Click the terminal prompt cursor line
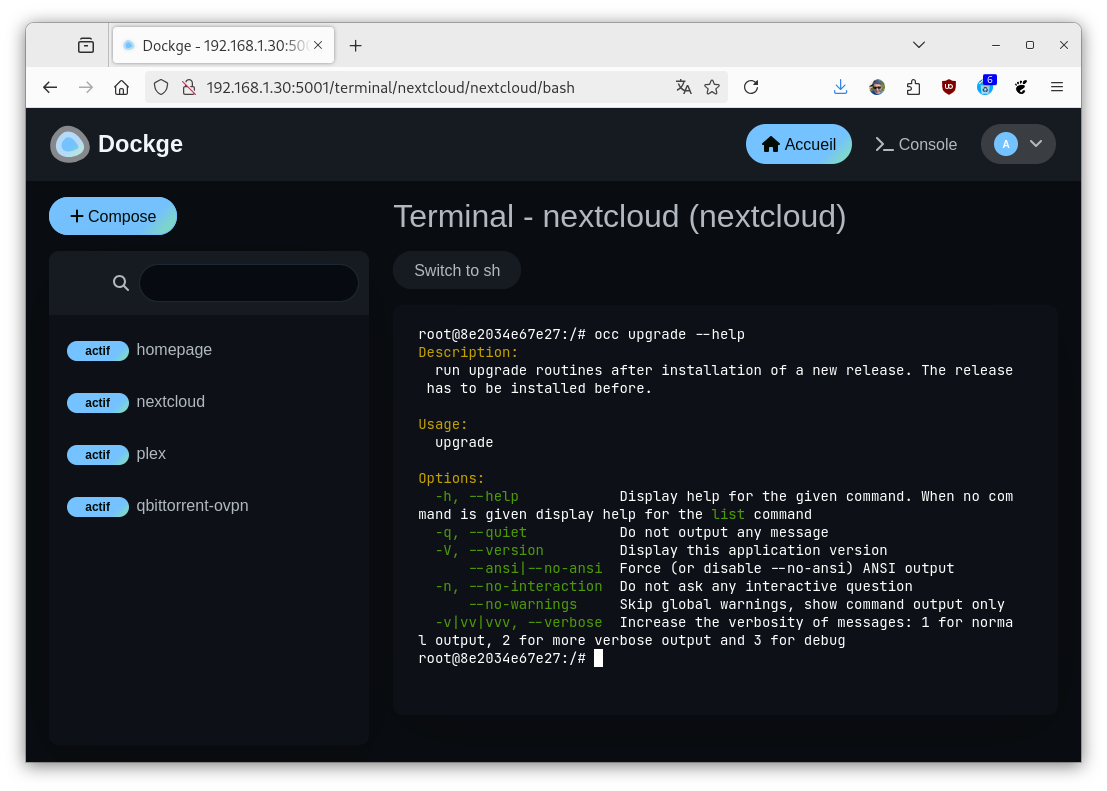Viewport: 1107px width, 791px height. 510,658
